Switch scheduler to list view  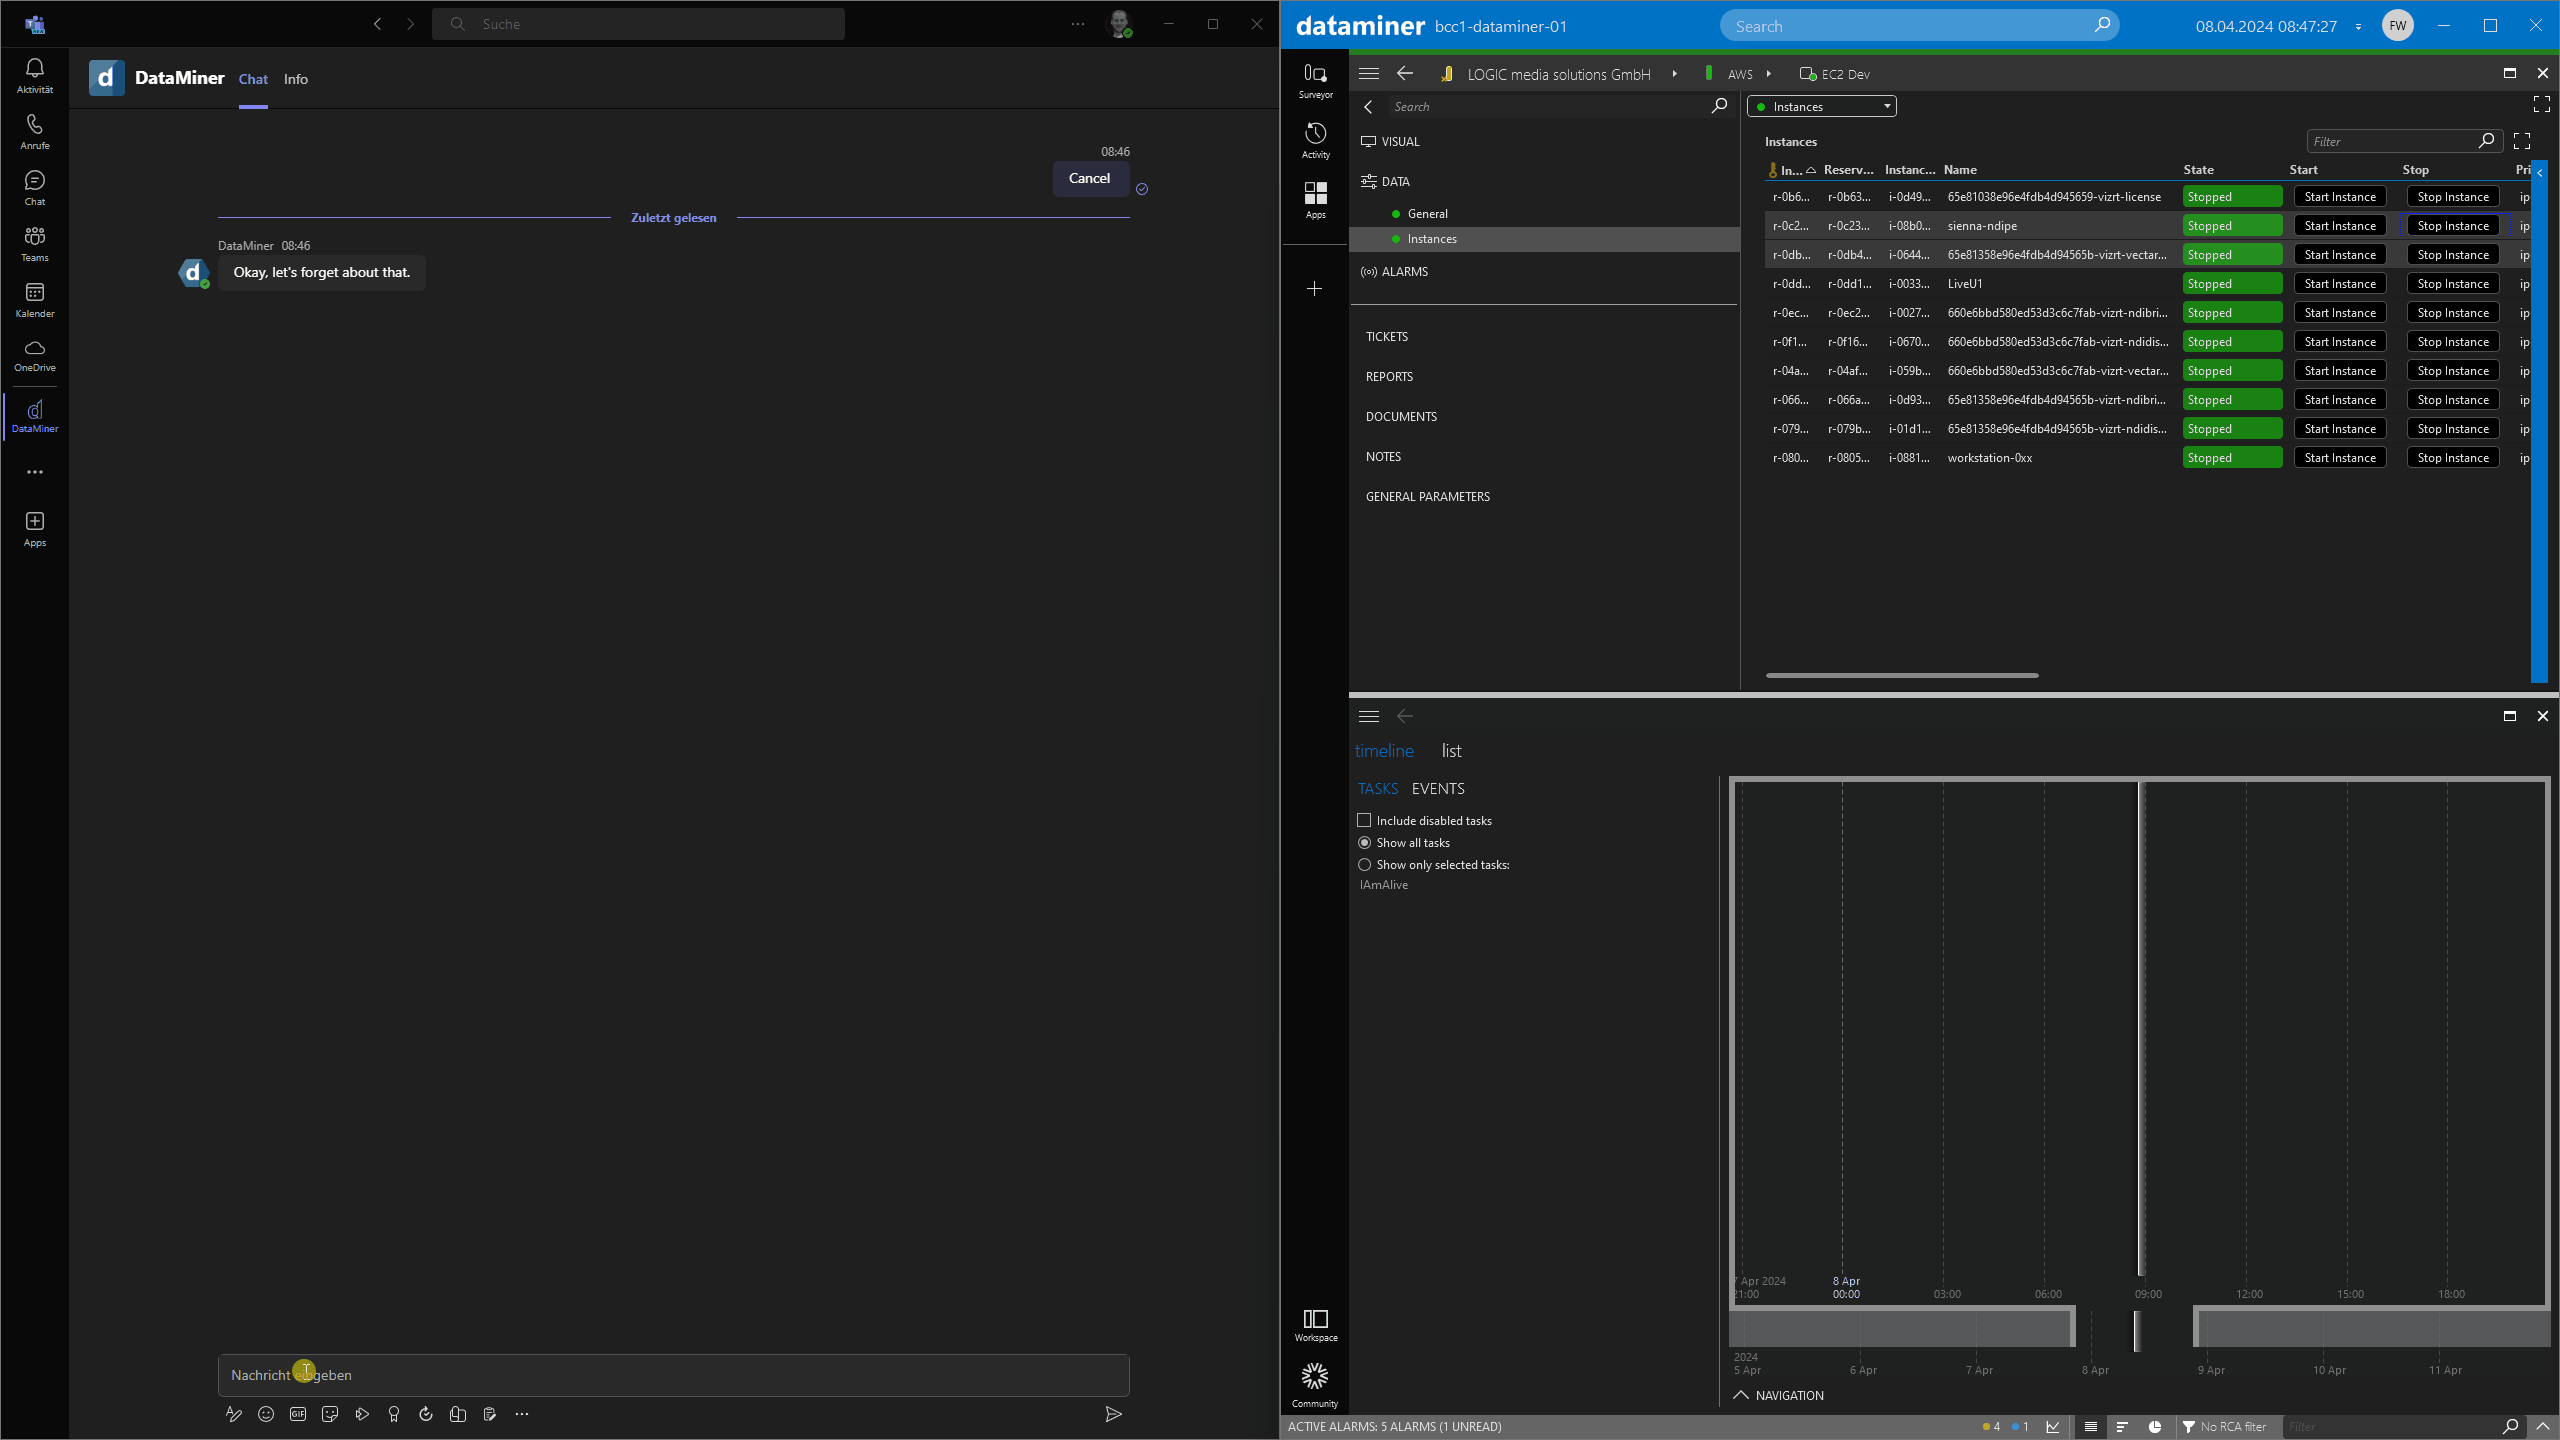click(x=1451, y=751)
